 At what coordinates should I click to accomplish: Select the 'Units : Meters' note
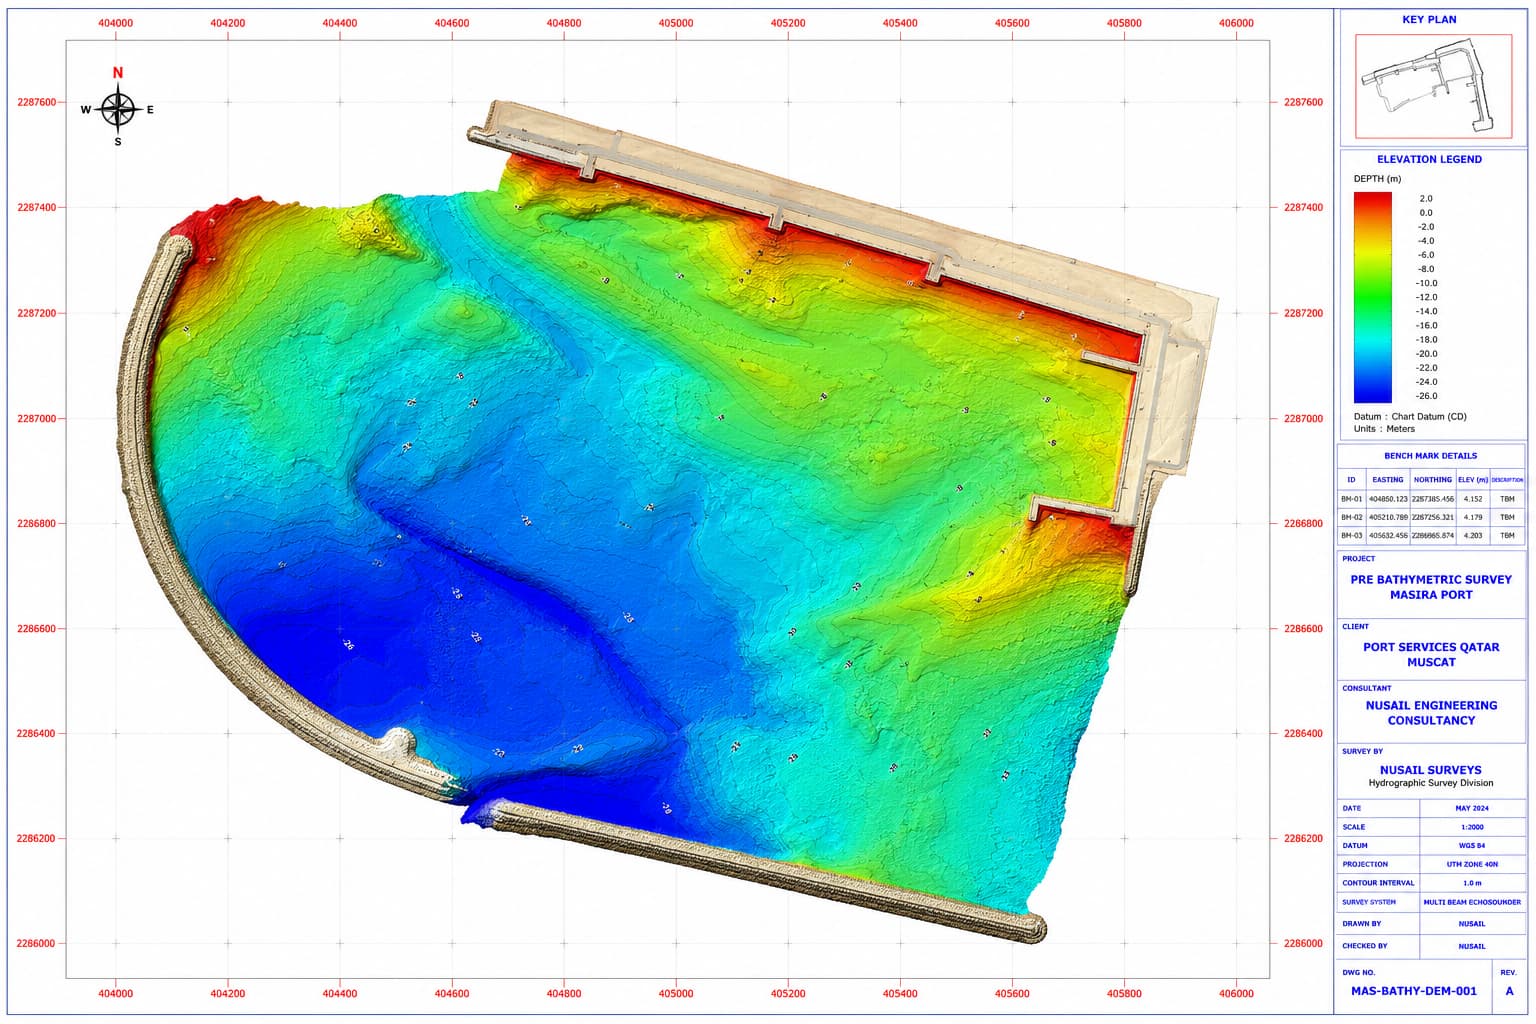pyautogui.click(x=1384, y=429)
